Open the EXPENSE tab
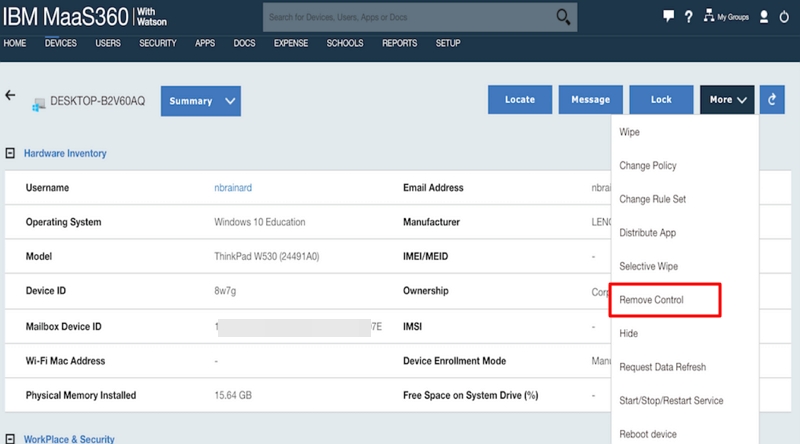The image size is (800, 444). coord(291,43)
